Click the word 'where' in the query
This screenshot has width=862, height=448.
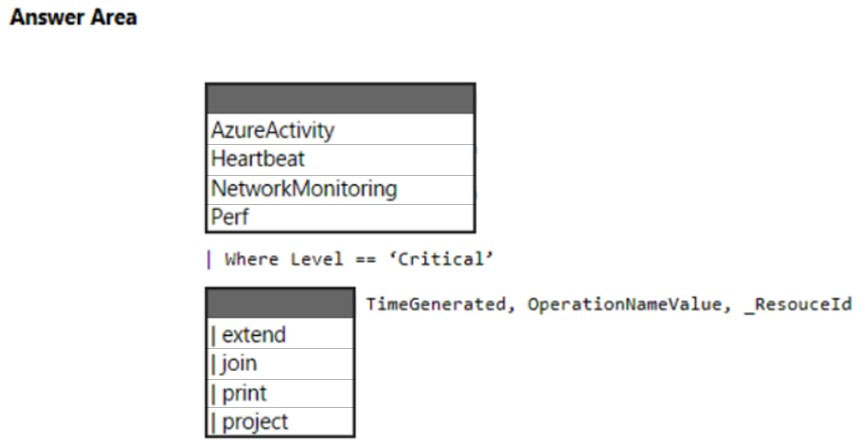click(252, 259)
